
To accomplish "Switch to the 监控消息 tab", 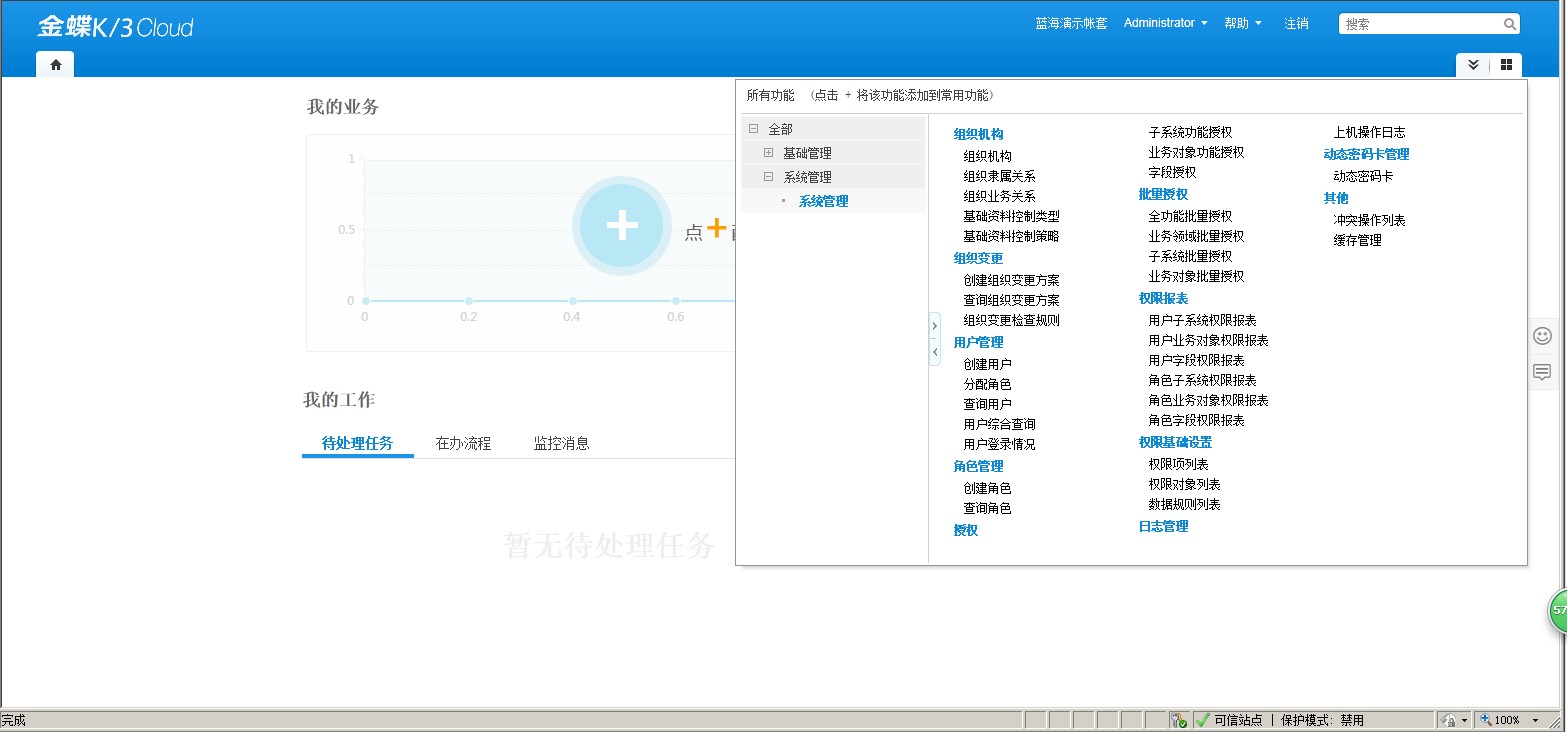I will (x=561, y=443).
